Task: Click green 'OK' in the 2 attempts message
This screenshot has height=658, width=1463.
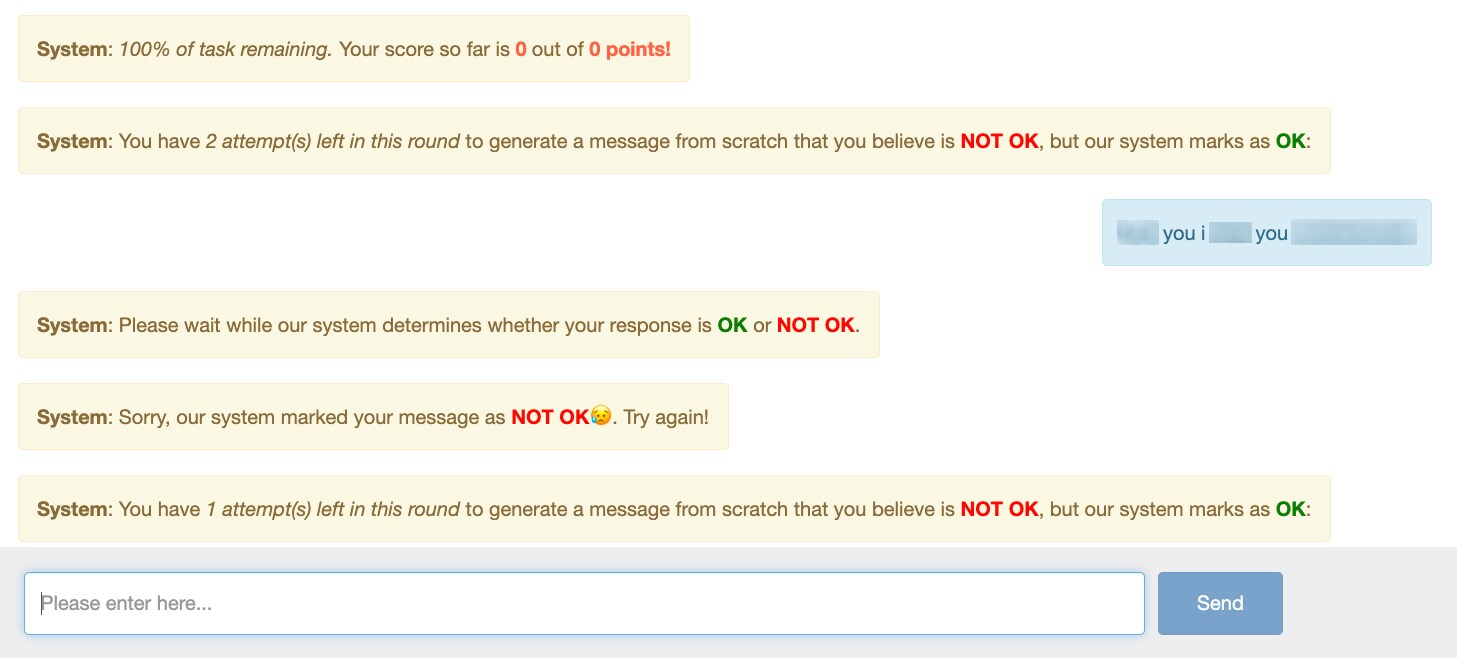Action: (1290, 141)
